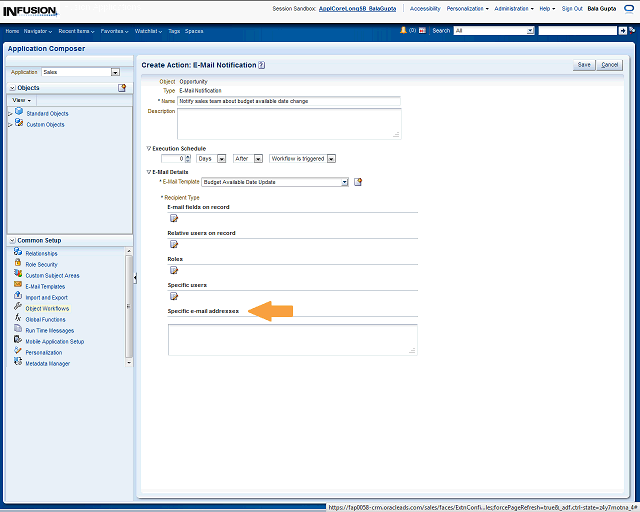The image size is (640, 512).
Task: Collapse the E-Mail Details section
Action: [x=149, y=172]
